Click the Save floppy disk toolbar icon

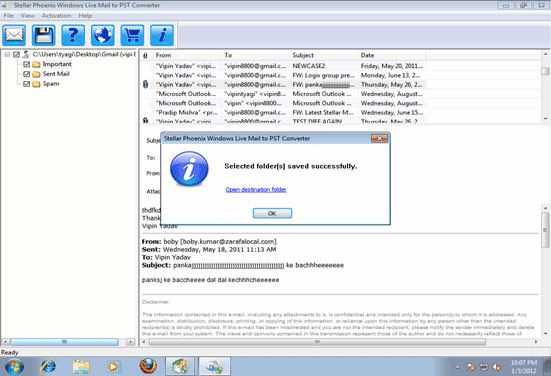point(44,35)
